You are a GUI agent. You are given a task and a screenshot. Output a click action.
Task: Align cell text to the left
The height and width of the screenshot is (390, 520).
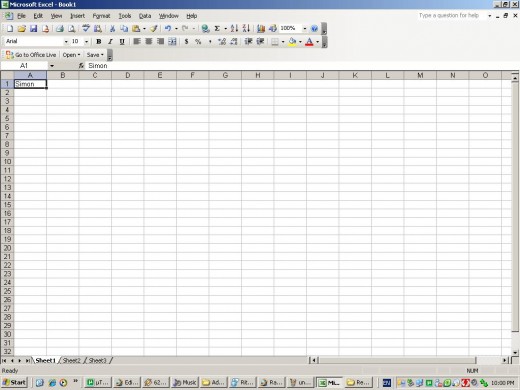point(137,42)
